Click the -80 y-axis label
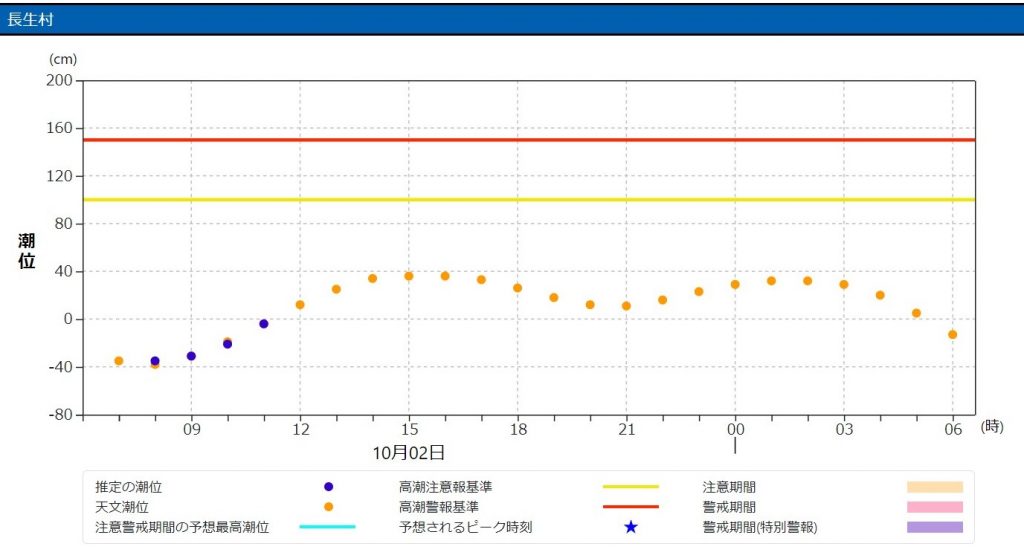This screenshot has width=1024, height=558. (x=61, y=415)
